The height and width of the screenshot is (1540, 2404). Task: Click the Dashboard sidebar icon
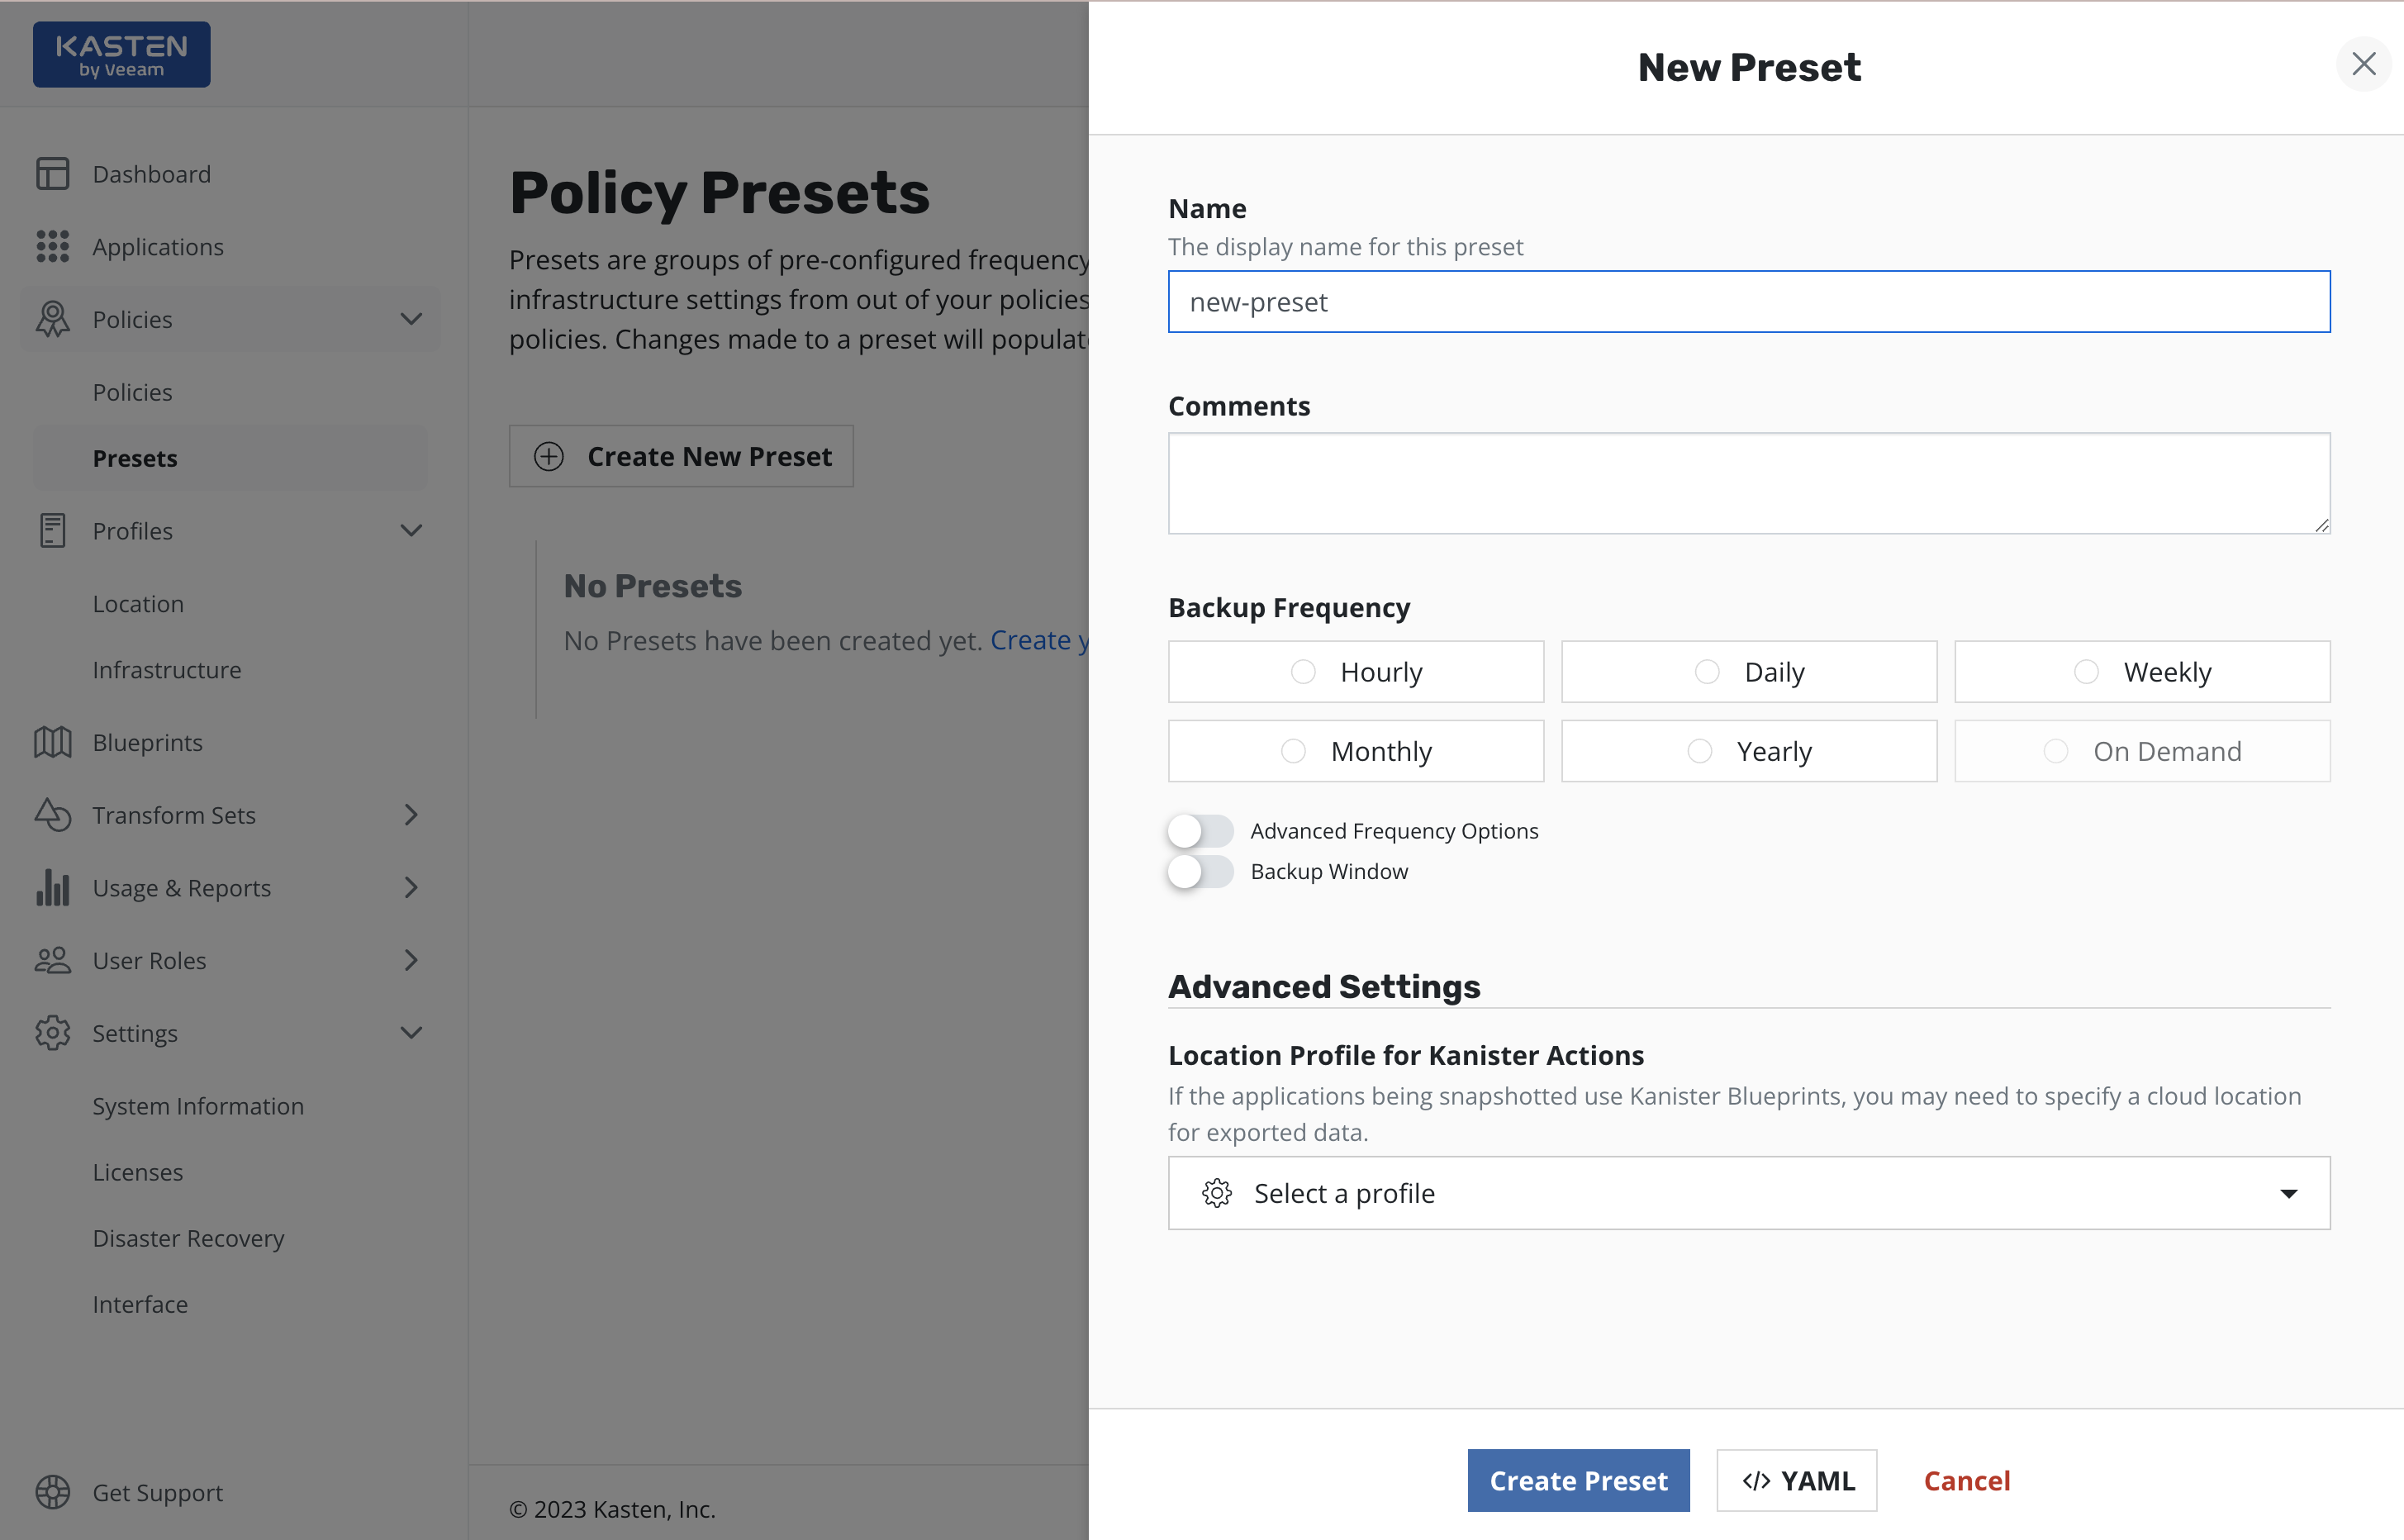(x=52, y=174)
